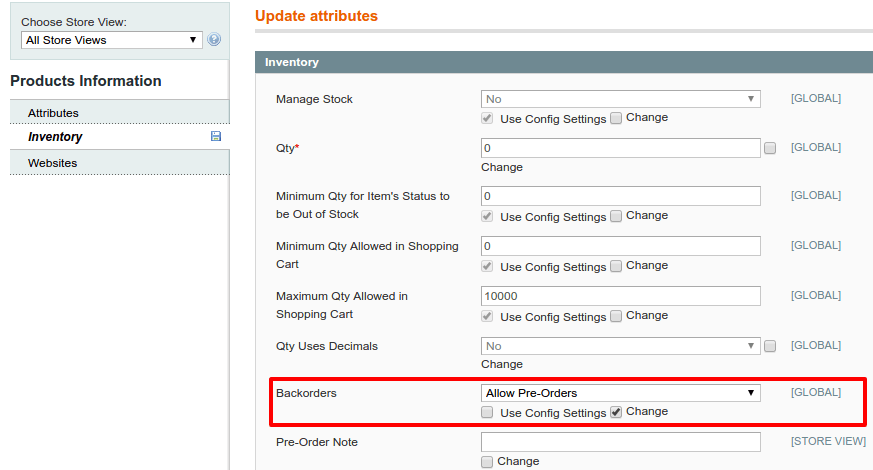Click the help icon beside store view selector

(x=213, y=40)
